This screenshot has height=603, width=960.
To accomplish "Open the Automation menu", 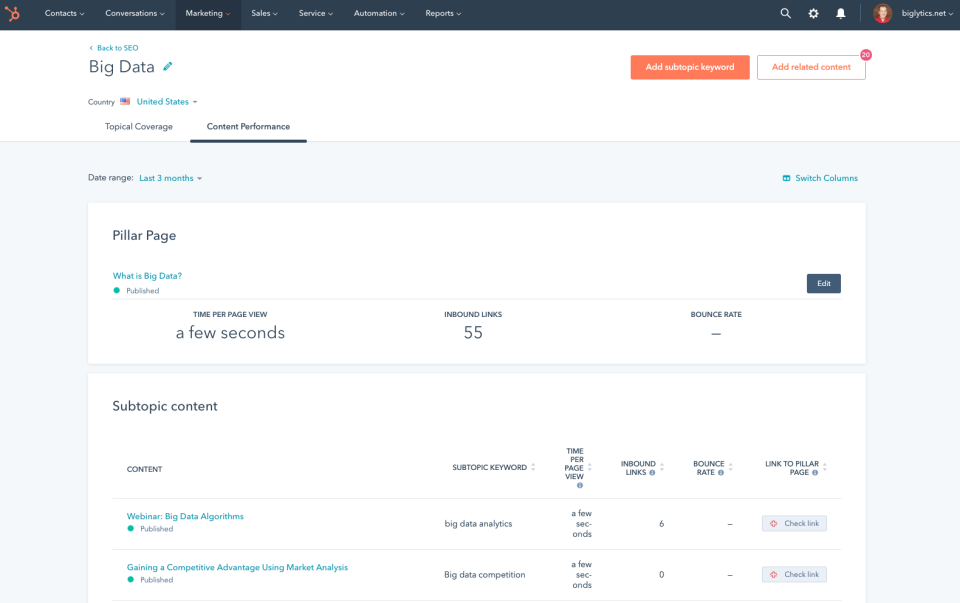I will pos(378,13).
